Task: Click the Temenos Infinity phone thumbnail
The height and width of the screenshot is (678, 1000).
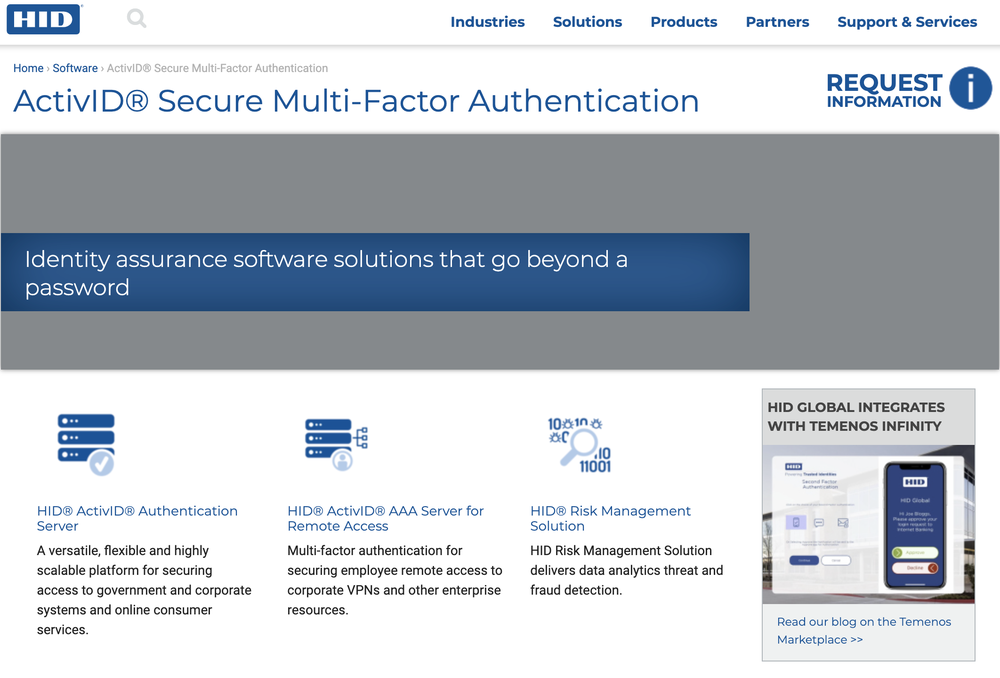Action: [x=869, y=524]
